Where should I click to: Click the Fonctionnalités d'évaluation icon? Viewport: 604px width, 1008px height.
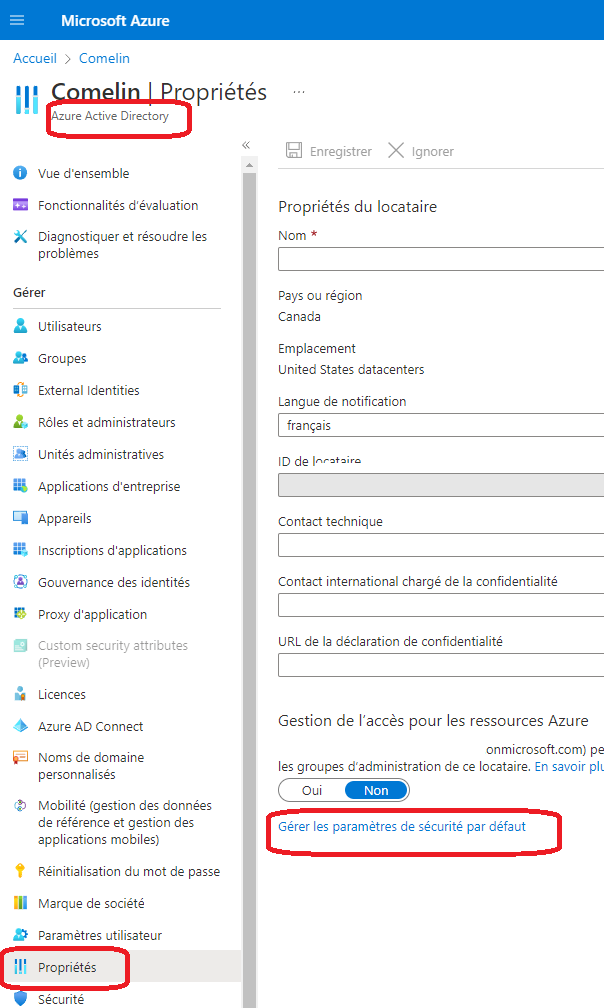tap(21, 205)
